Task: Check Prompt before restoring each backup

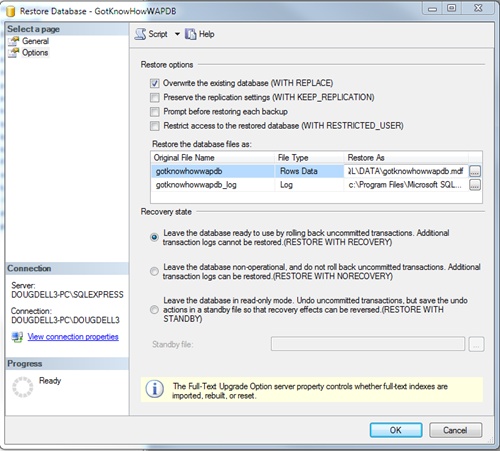Action: (154, 112)
